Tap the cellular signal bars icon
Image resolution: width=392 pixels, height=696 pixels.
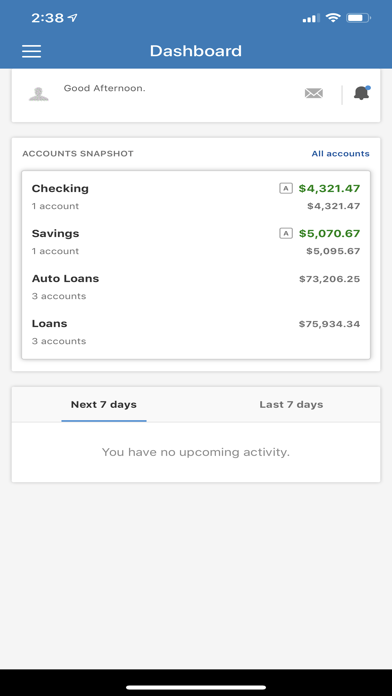point(311,18)
